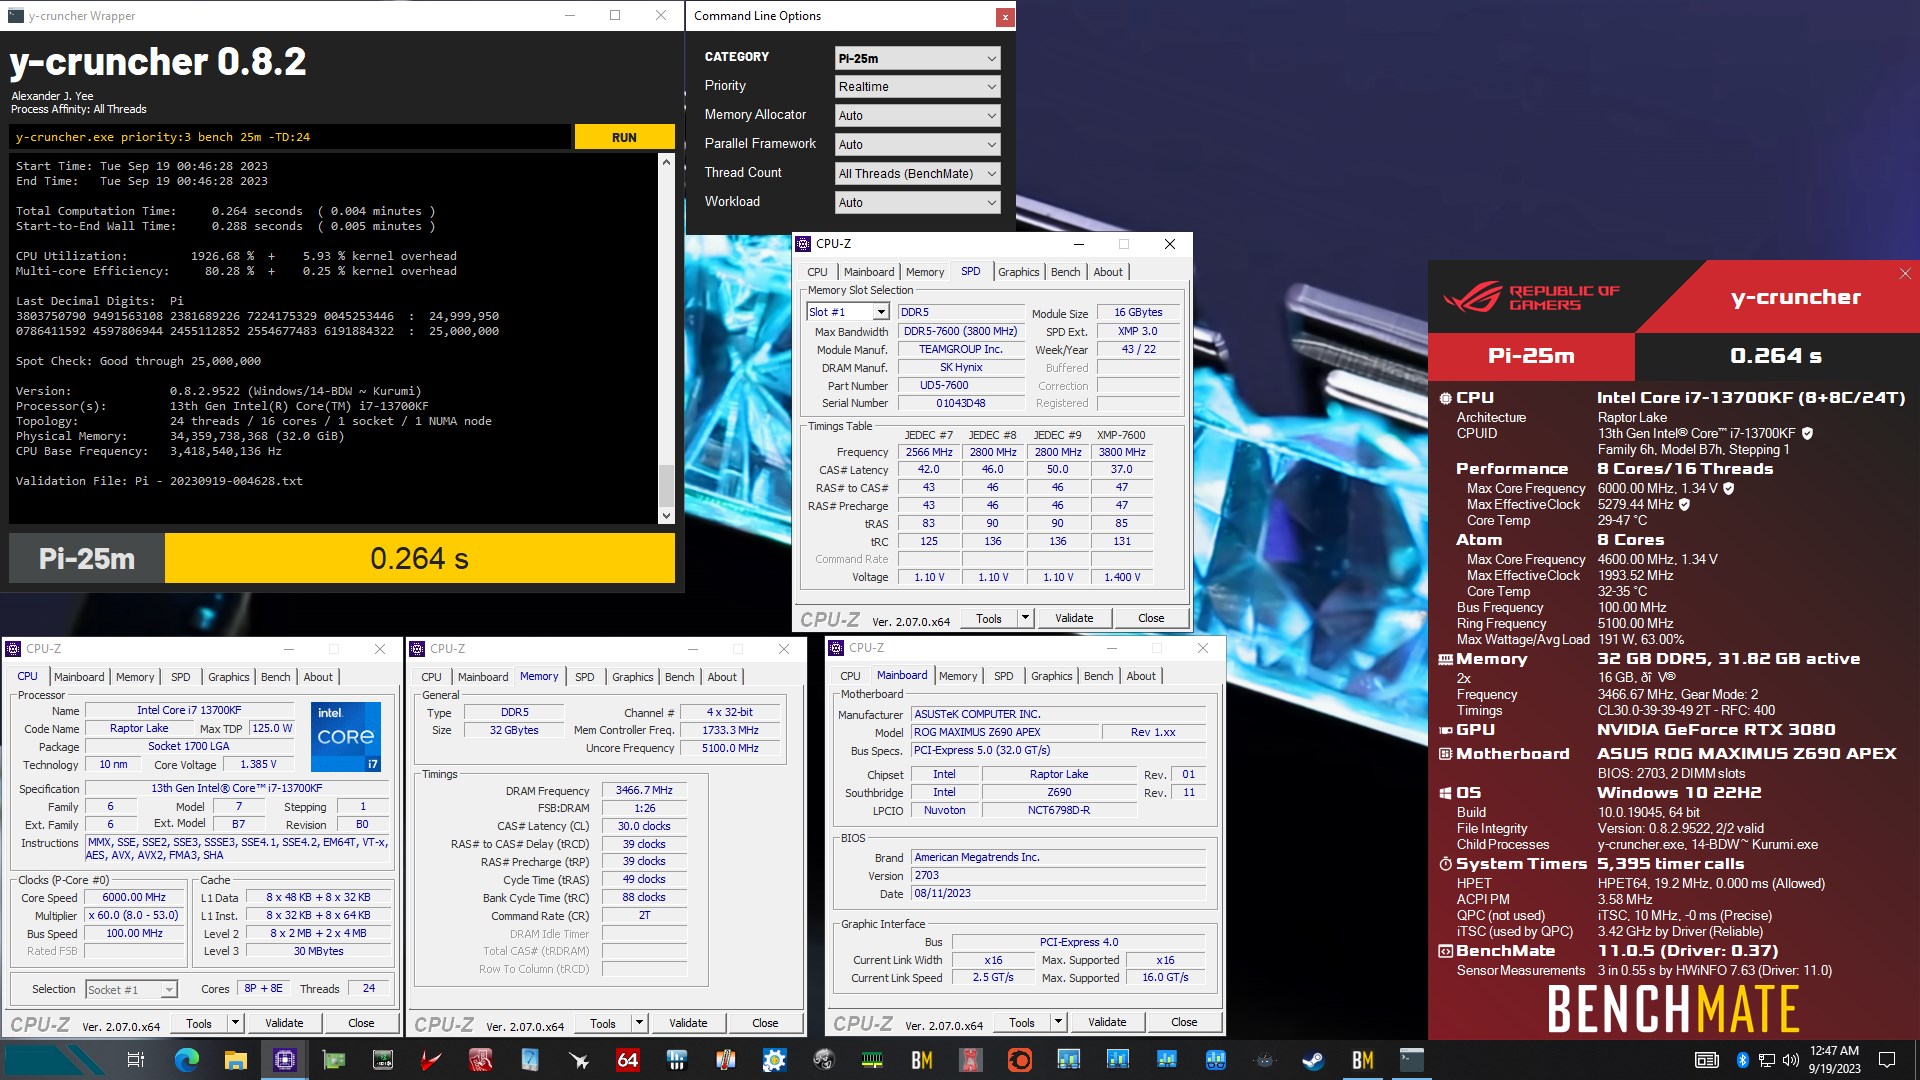This screenshot has height=1080, width=1920.
Task: Click the console scrollbar up arrow
Action: 666,161
